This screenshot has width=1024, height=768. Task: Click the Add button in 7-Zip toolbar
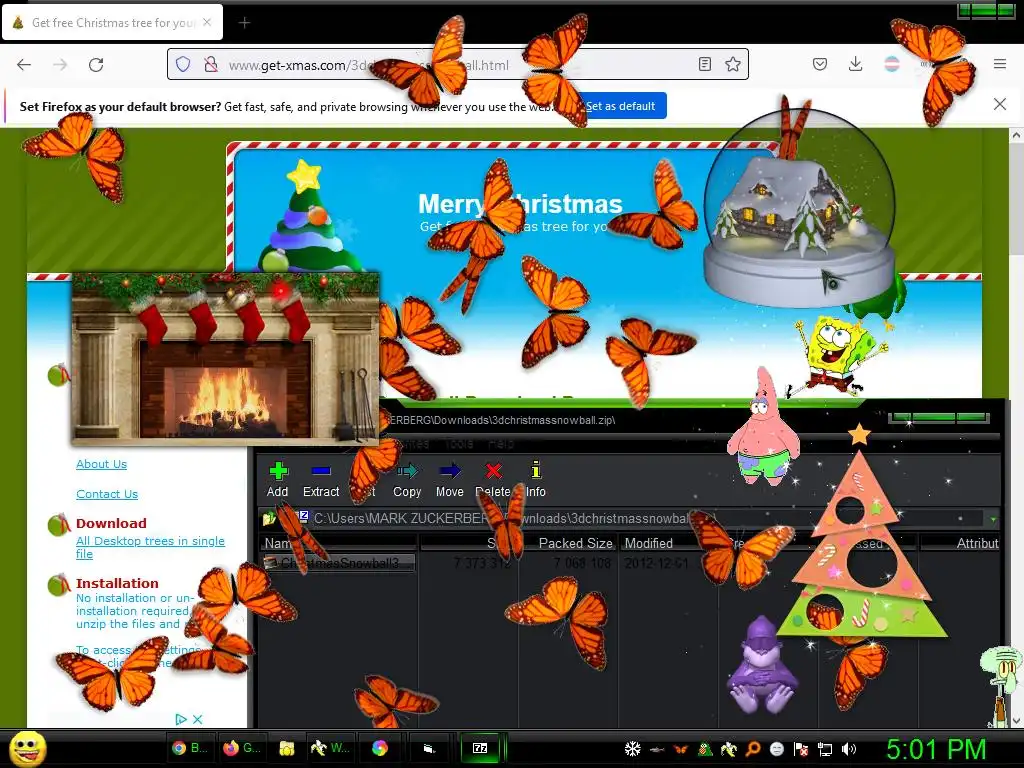click(278, 479)
